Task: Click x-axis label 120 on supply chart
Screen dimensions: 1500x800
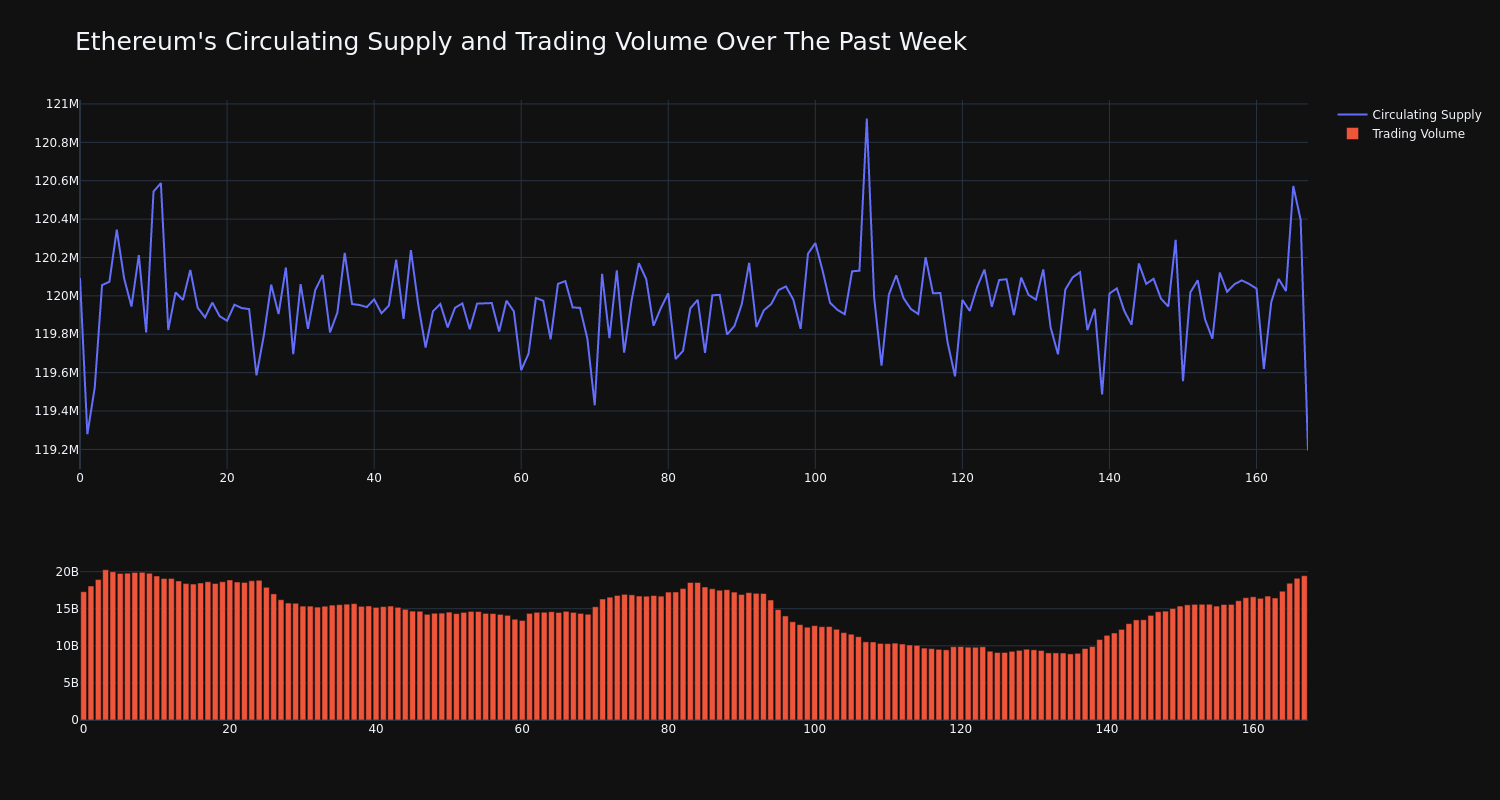Action: point(962,478)
